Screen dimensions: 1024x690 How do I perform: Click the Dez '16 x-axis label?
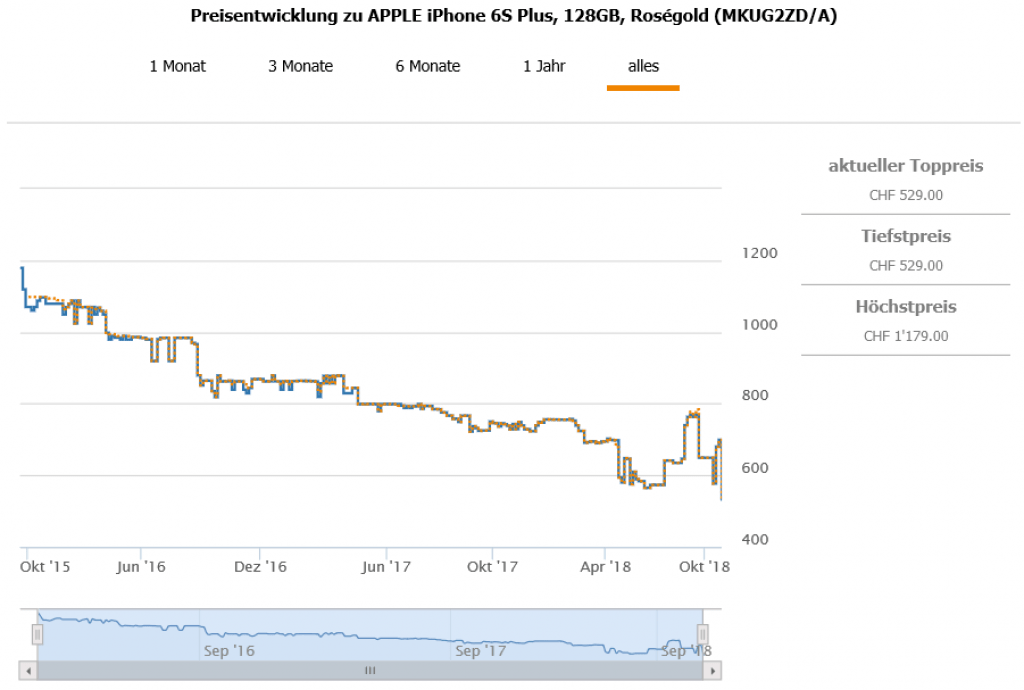[x=260, y=567]
